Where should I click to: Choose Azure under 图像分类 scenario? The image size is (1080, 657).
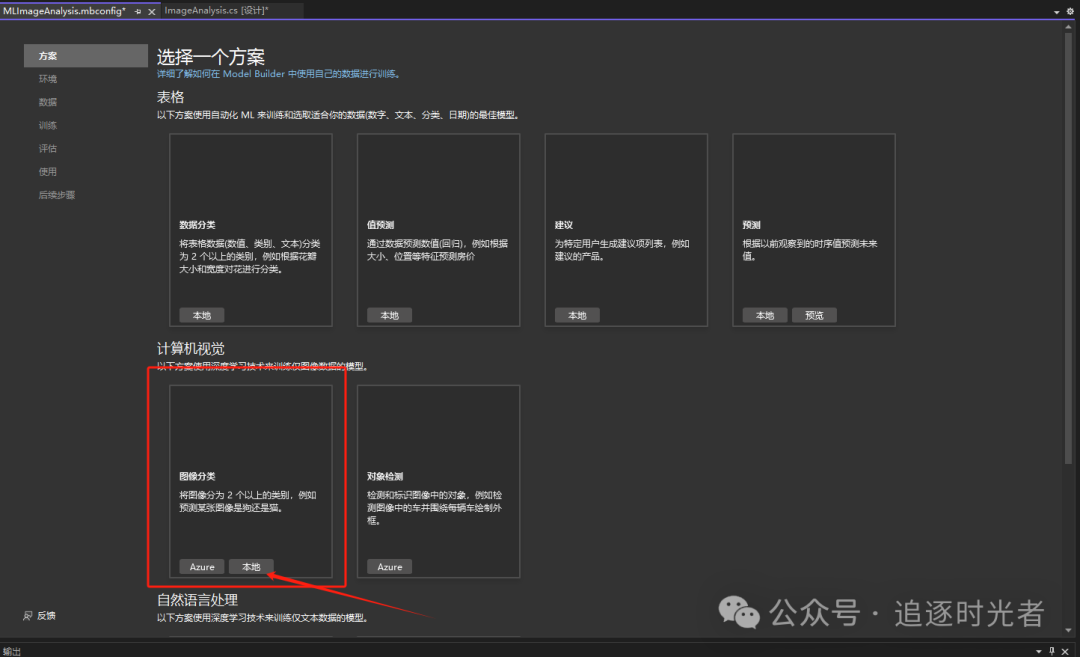(x=202, y=567)
